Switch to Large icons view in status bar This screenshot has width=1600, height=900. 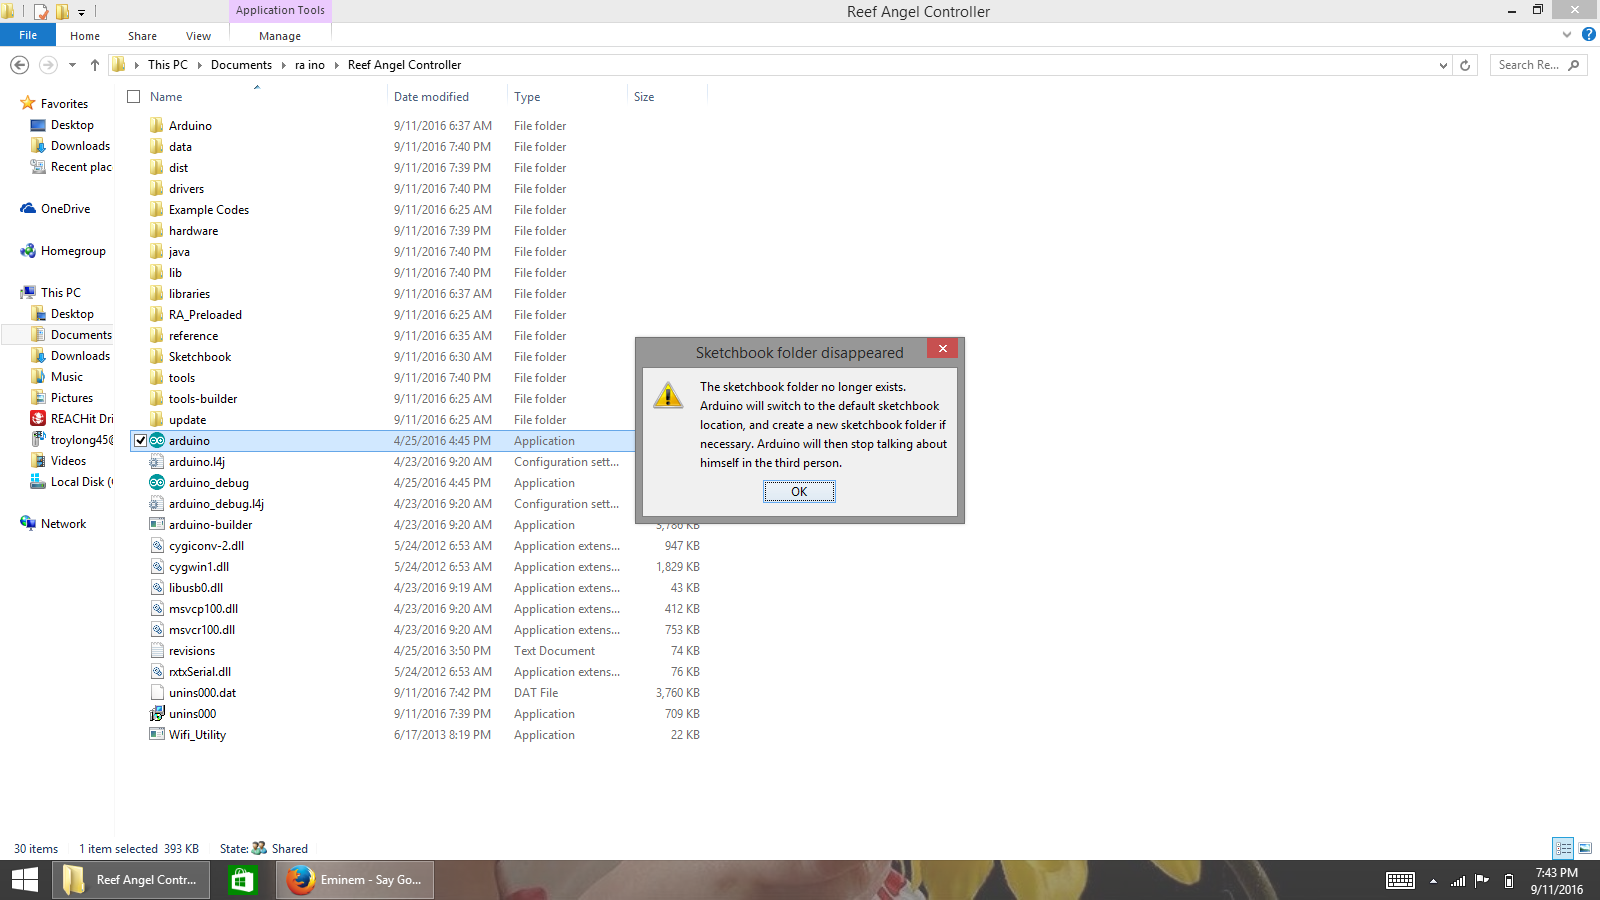pyautogui.click(x=1585, y=848)
